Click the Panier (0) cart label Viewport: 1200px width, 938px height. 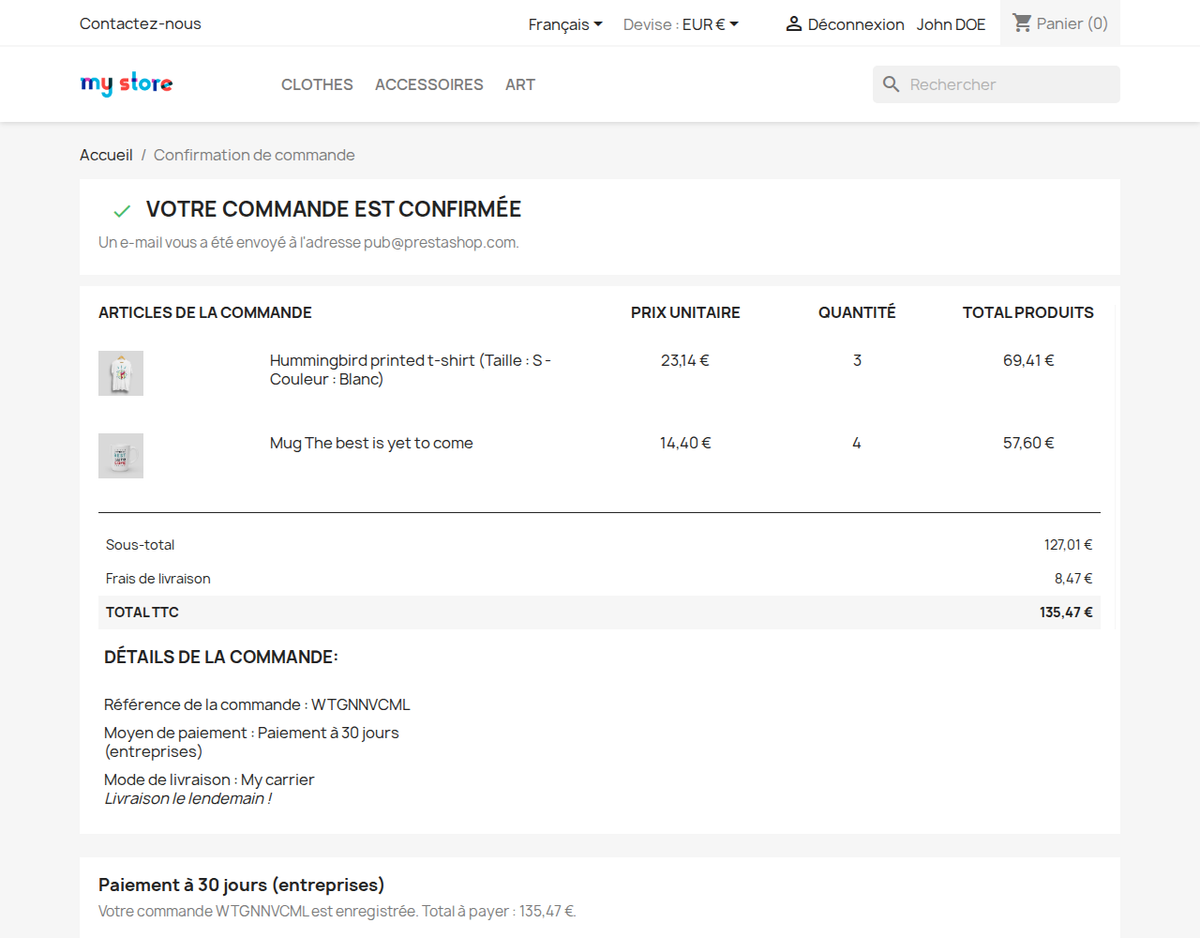pos(1072,23)
